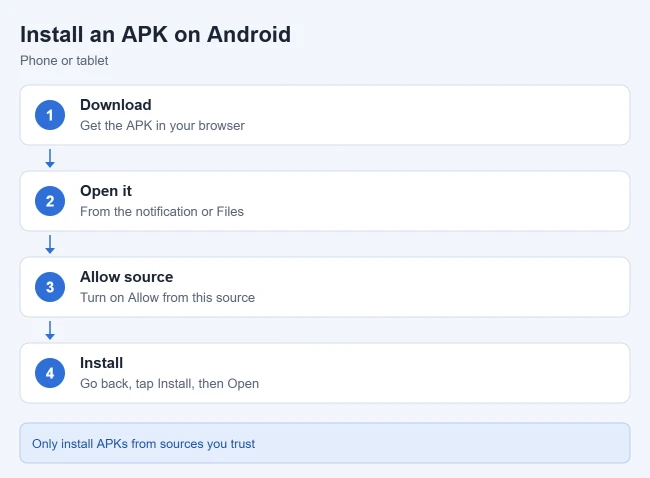This screenshot has height=478, width=650.
Task: Click the step 1 number badge
Action: click(50, 115)
